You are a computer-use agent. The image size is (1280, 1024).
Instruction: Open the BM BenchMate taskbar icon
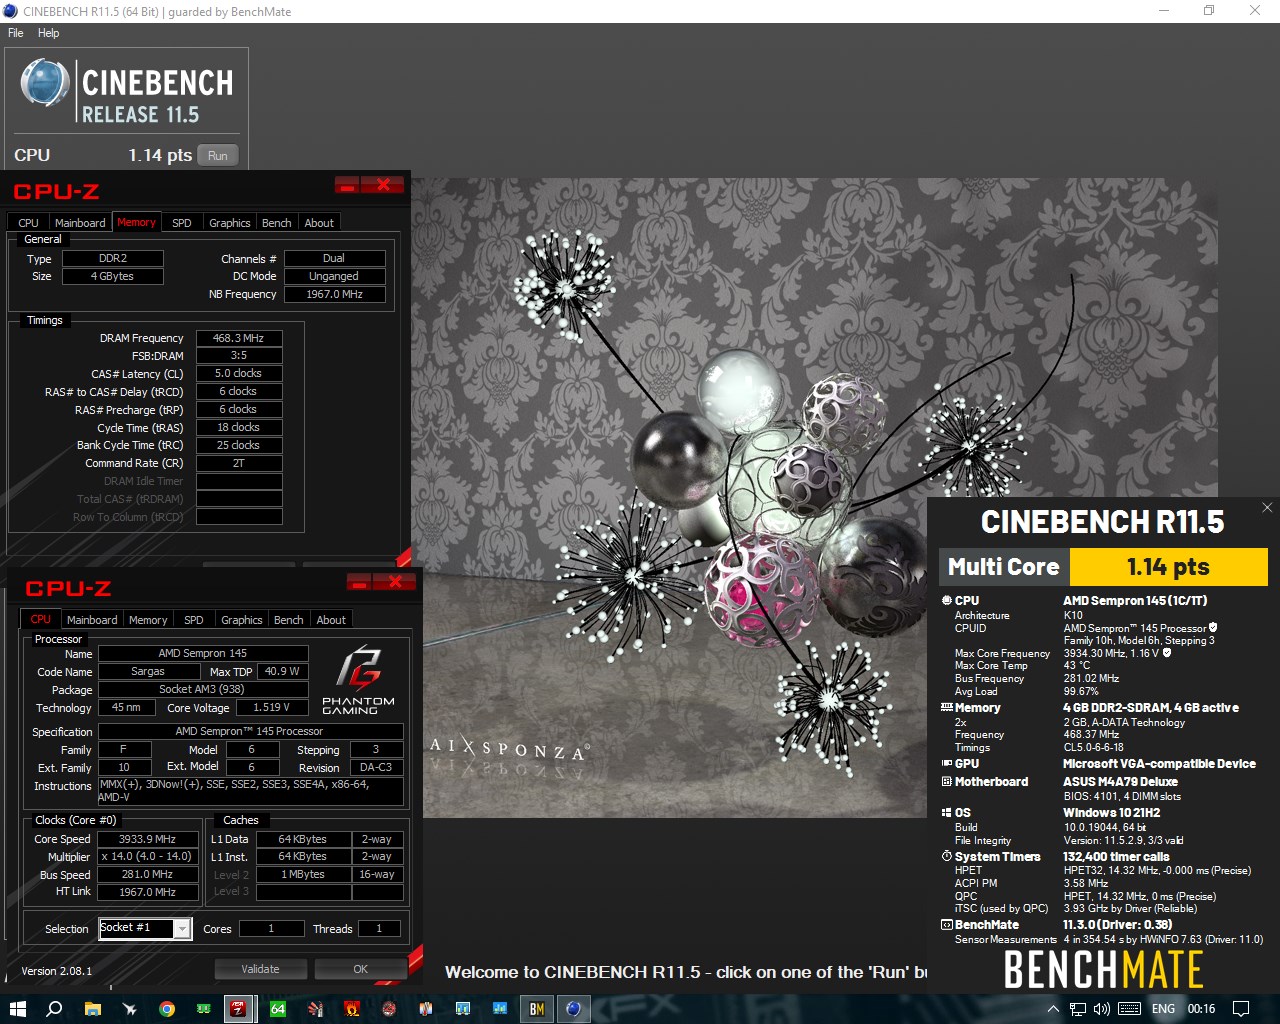point(537,1009)
